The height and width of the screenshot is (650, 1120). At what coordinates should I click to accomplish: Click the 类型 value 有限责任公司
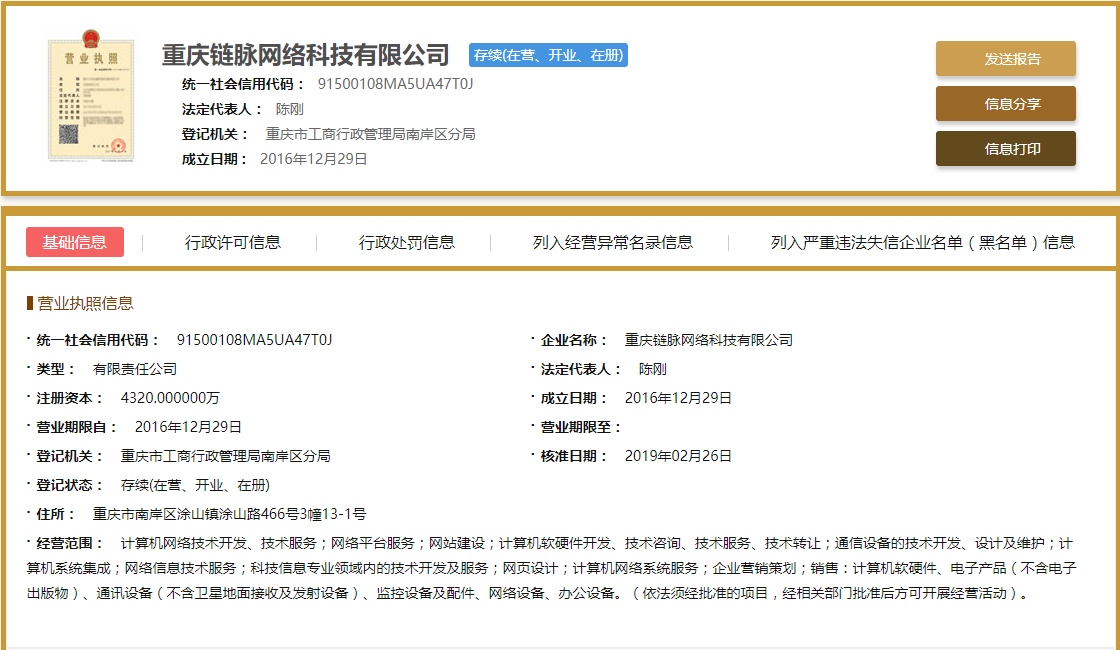tap(135, 369)
